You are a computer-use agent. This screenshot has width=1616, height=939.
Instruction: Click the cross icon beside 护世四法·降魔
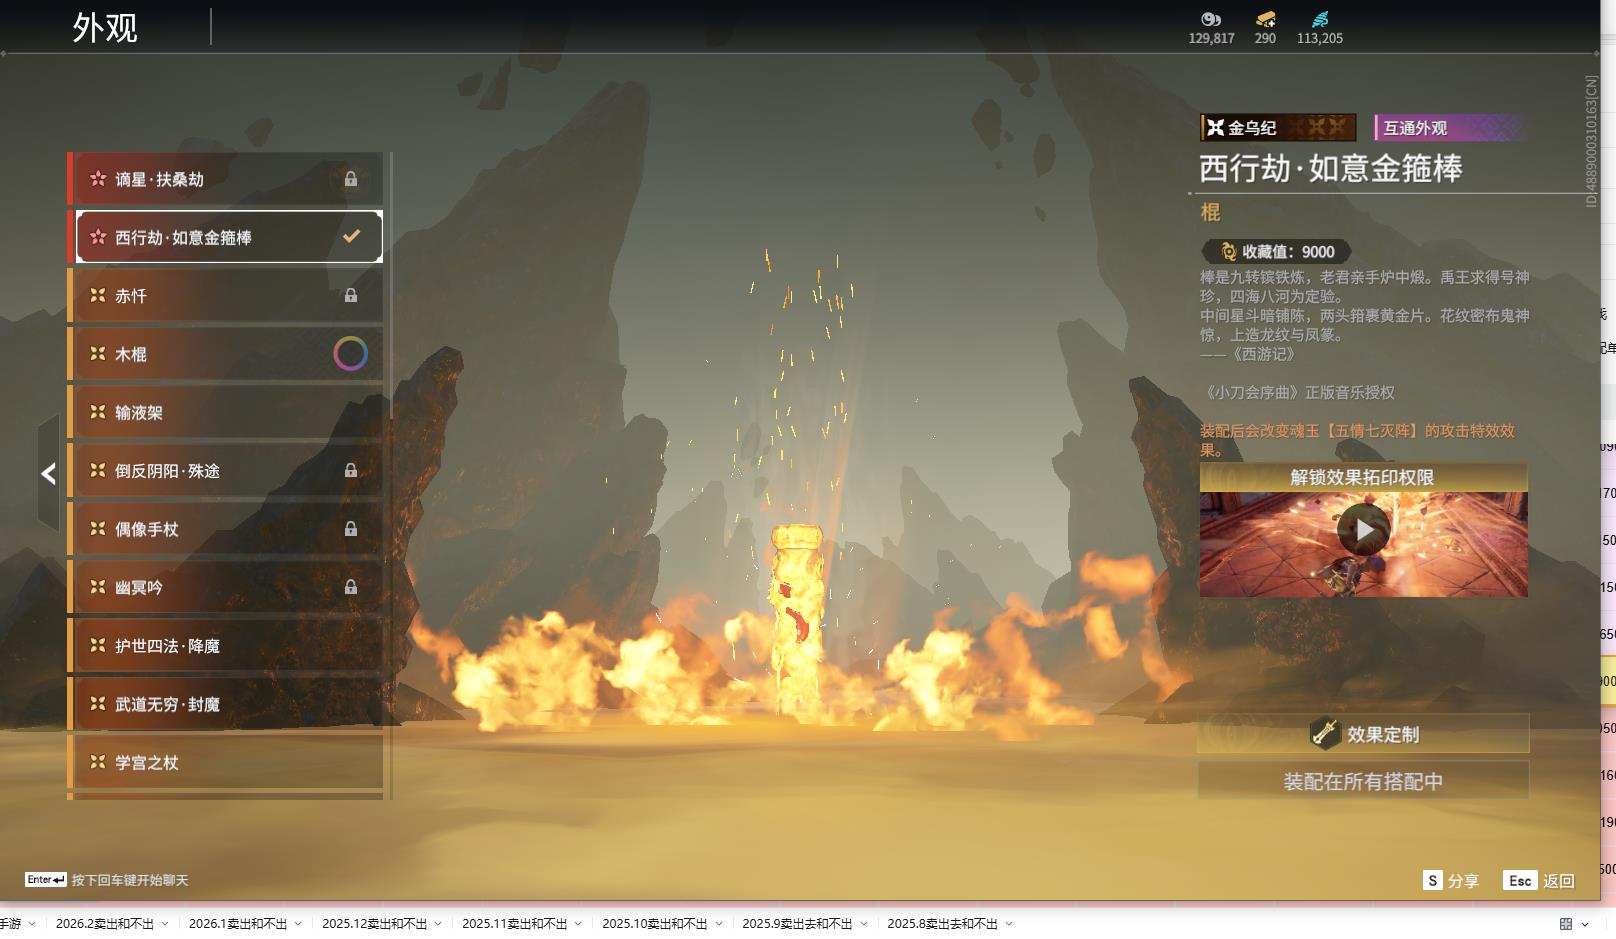98,646
